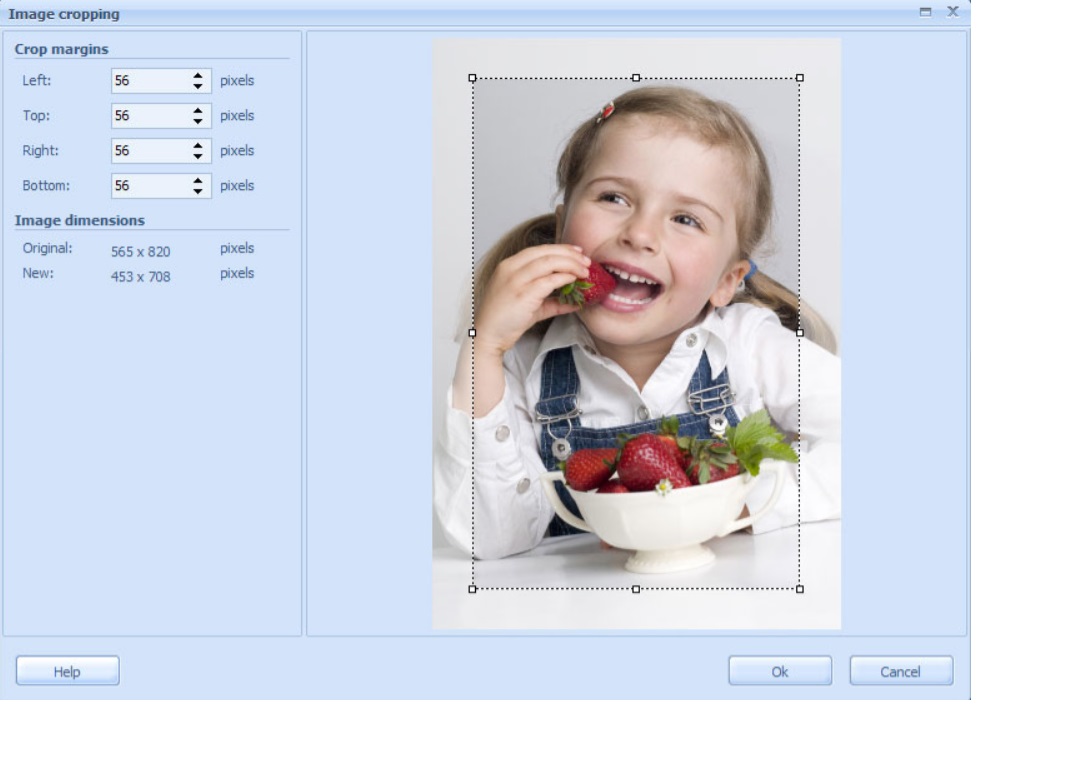Click the top-center crop handle
The width and height of the screenshot is (1065, 757).
[636, 78]
